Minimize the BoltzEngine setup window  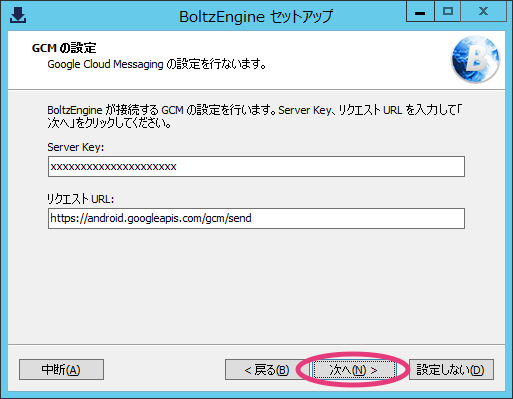pos(420,12)
